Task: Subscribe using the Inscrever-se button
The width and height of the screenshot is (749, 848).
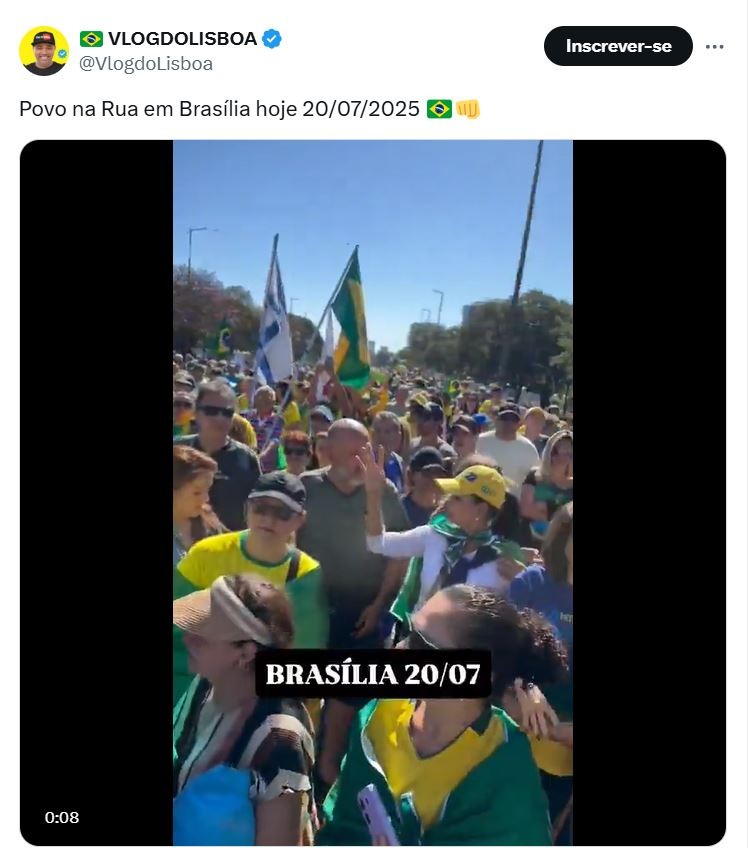Action: click(618, 46)
